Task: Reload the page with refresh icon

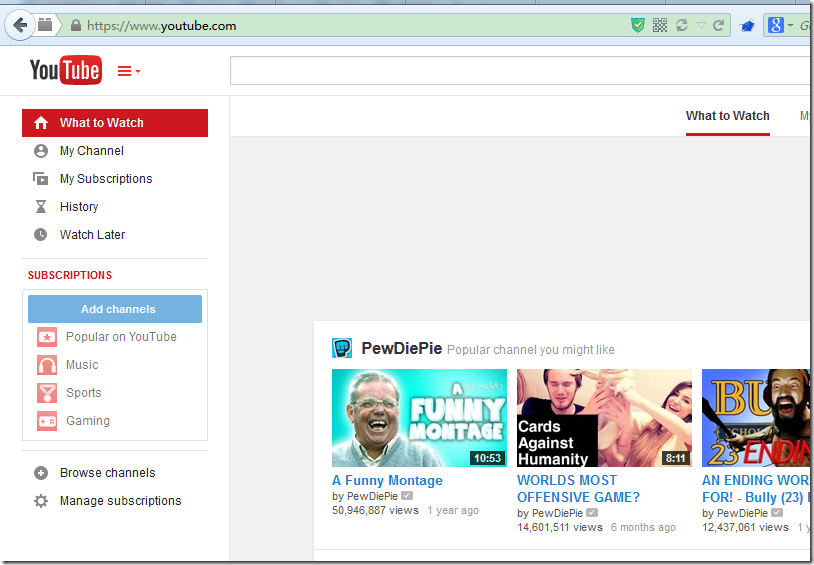Action: point(719,25)
